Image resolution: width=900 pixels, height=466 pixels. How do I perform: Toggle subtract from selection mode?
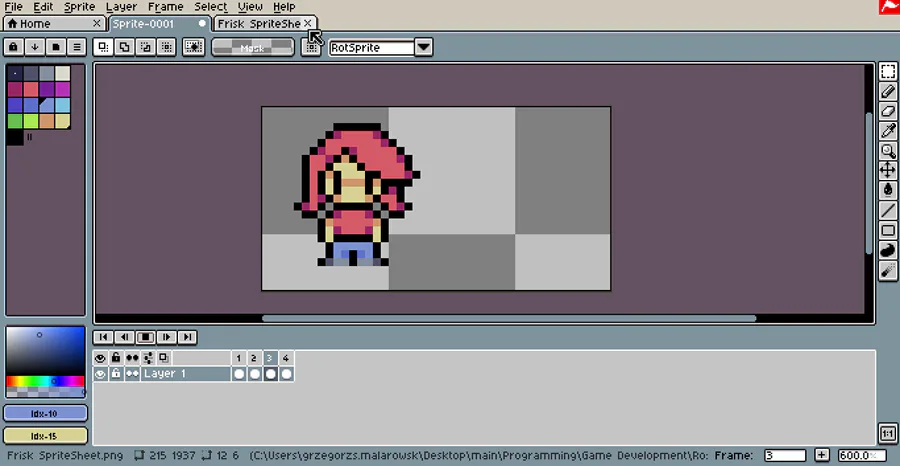(x=146, y=47)
